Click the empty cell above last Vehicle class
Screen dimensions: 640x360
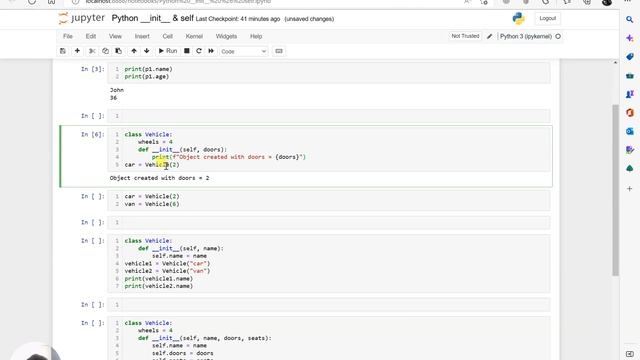point(329,304)
